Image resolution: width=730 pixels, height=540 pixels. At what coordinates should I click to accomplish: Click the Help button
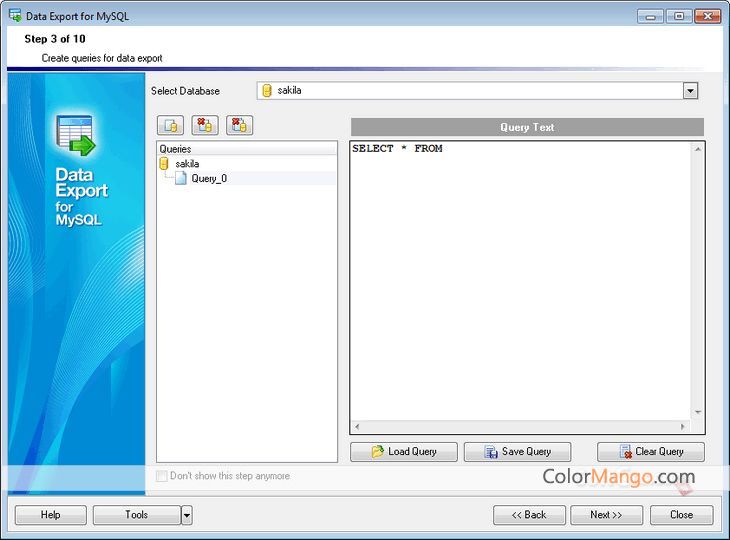(x=51, y=515)
